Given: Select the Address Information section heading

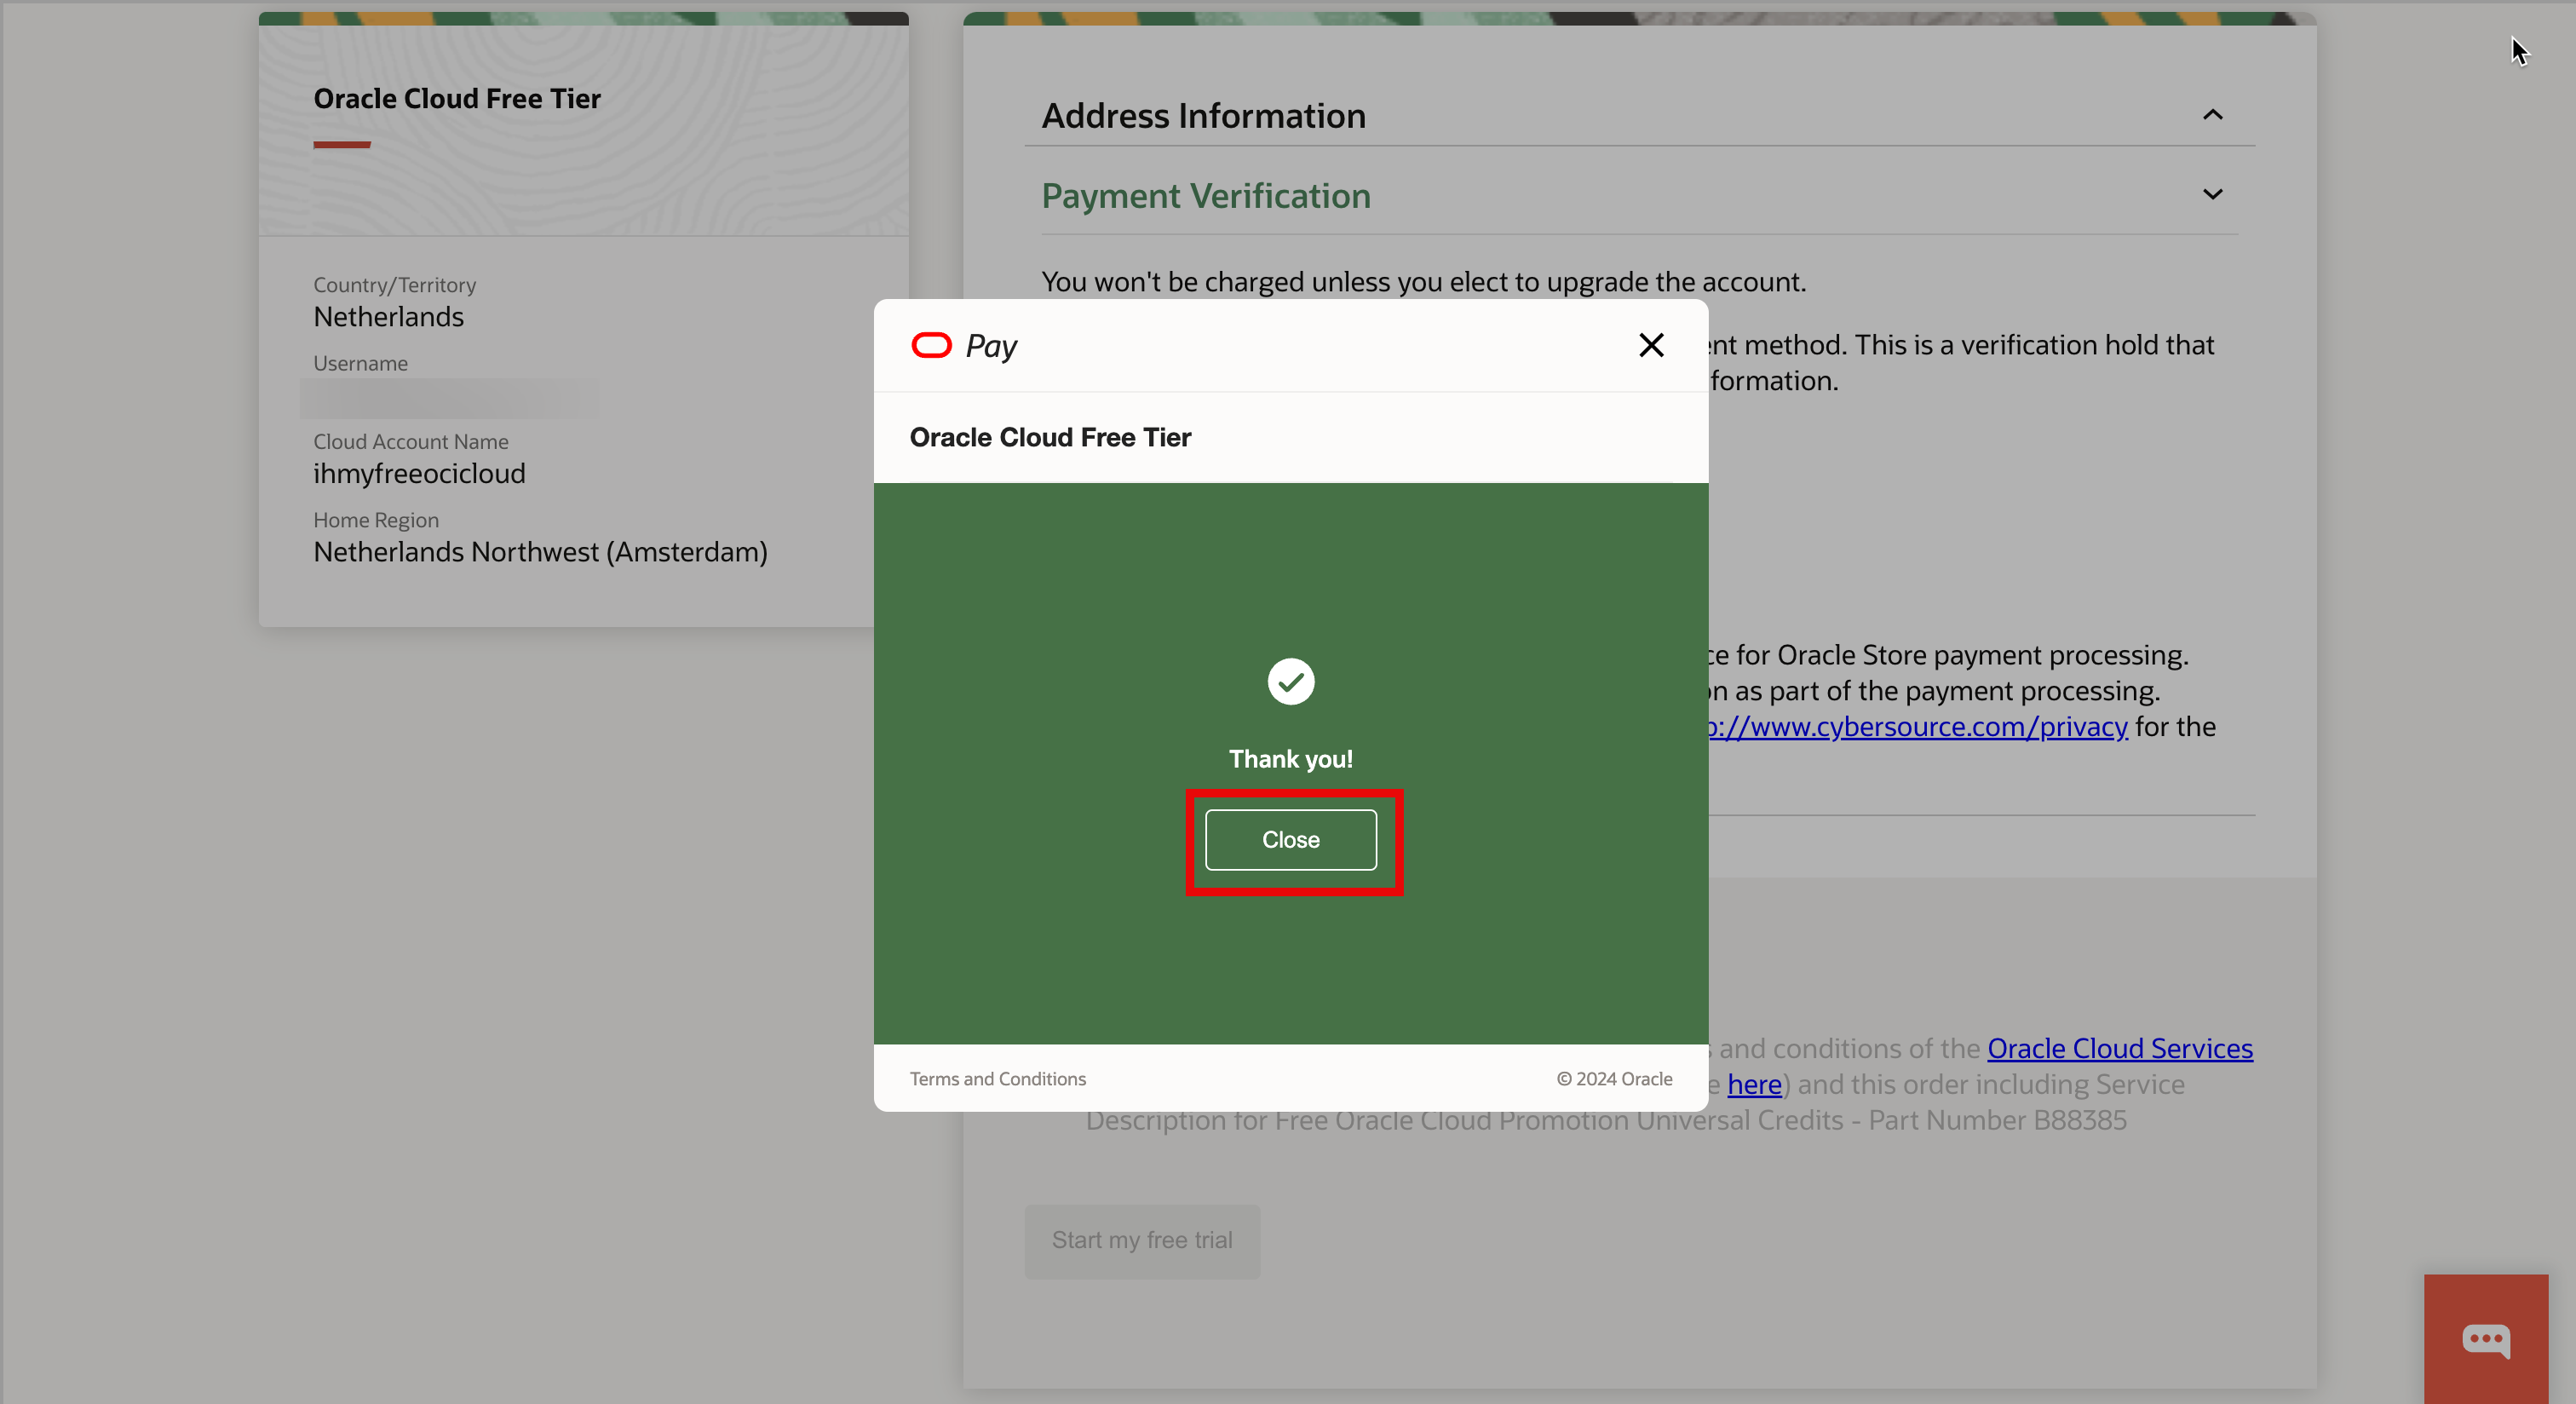Looking at the screenshot, I should tap(1203, 116).
